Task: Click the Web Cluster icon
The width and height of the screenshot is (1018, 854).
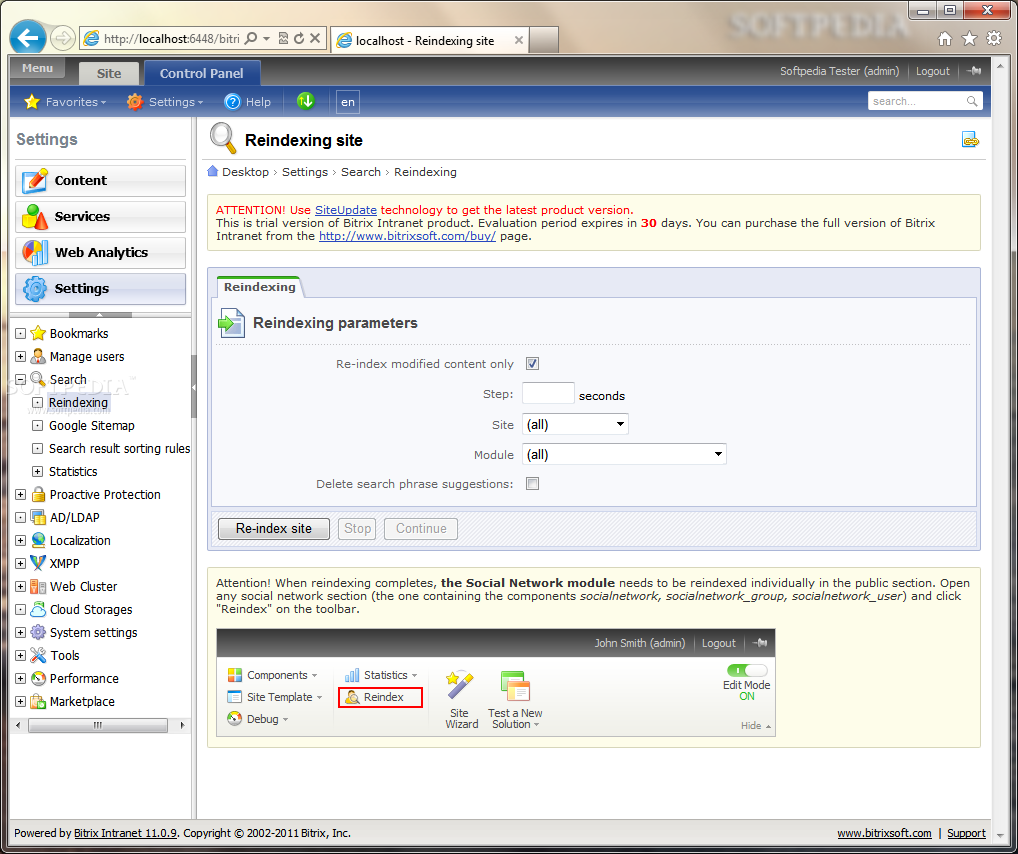Action: [x=38, y=586]
